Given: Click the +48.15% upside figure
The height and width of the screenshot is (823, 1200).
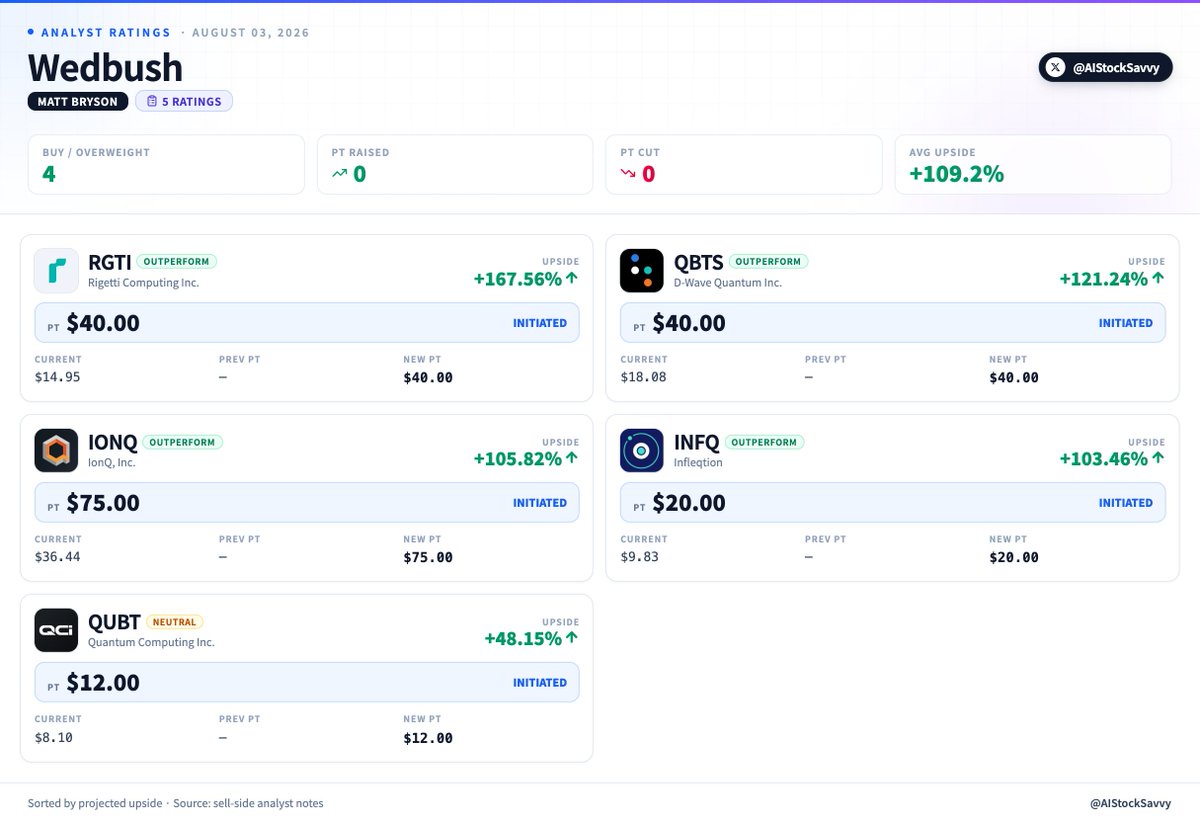Looking at the screenshot, I should [523, 639].
